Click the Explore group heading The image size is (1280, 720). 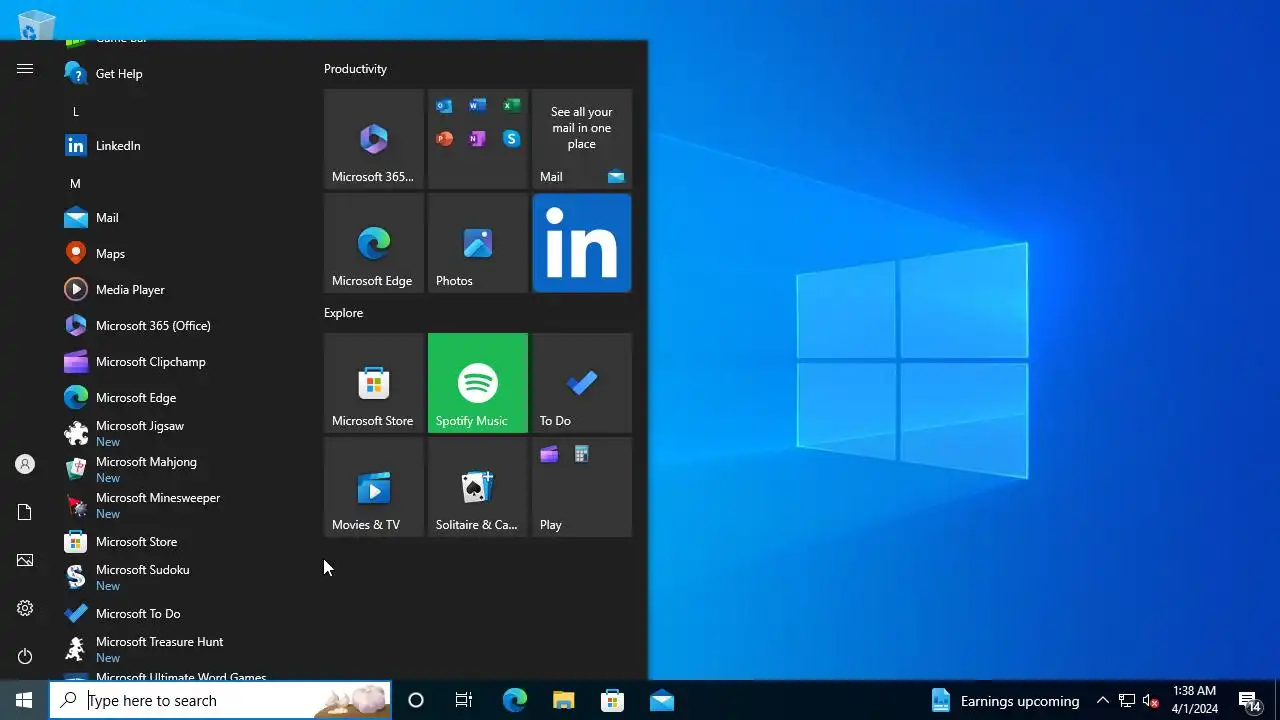pos(343,313)
